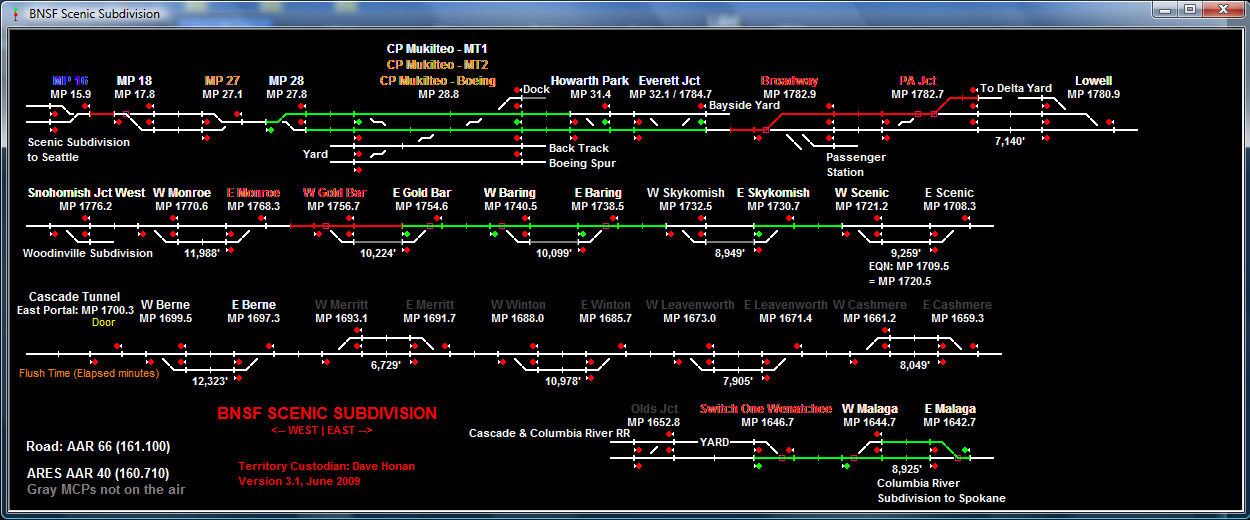1250x520 pixels.
Task: Click the Road: AAR 66 (161.100) text
Action: (99, 447)
